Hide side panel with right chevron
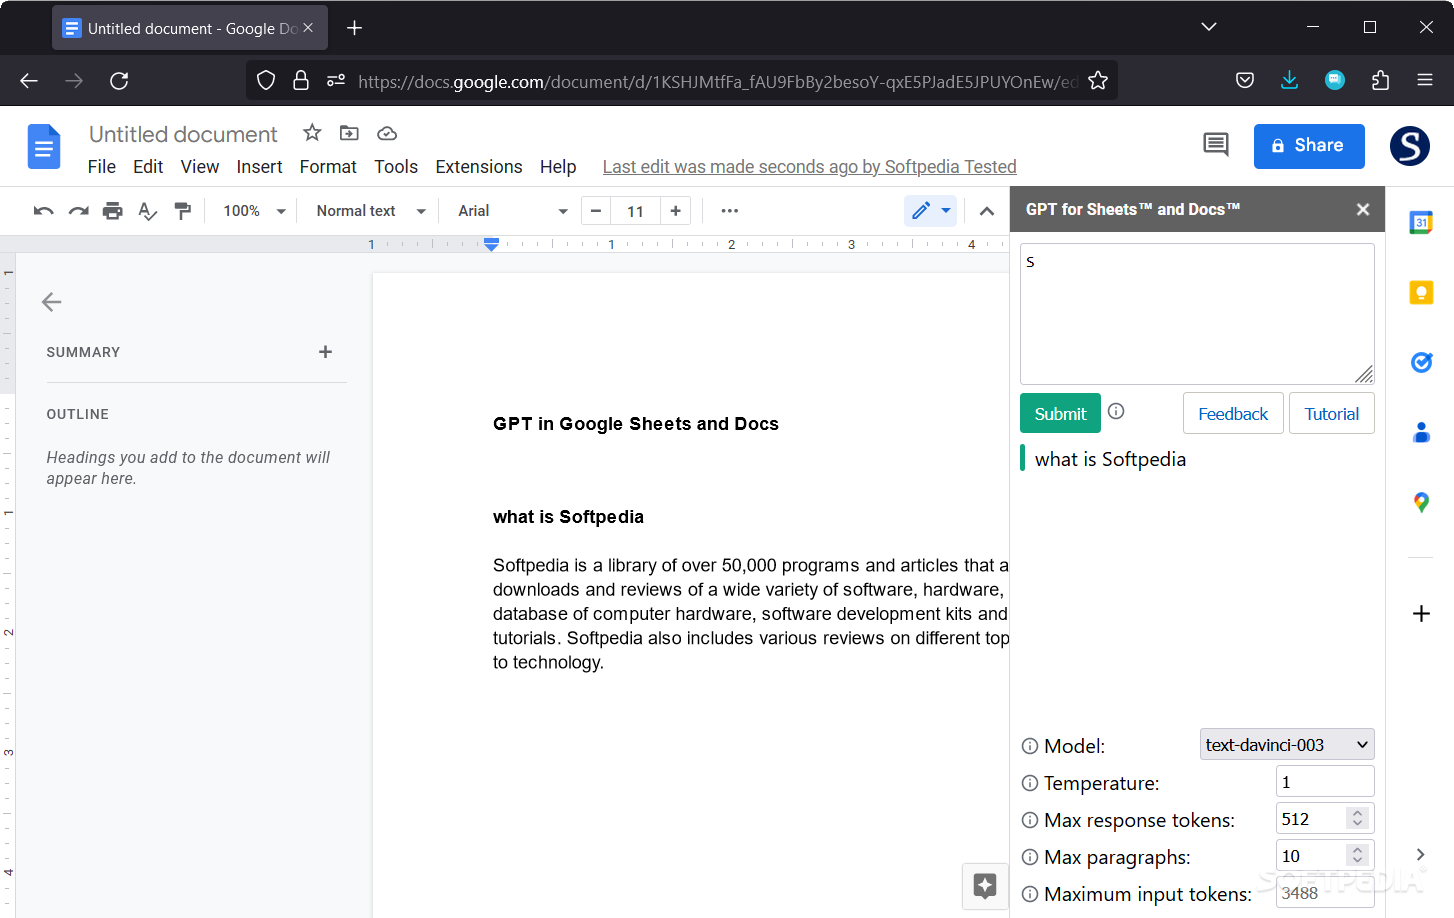The height and width of the screenshot is (918, 1454). click(1420, 854)
